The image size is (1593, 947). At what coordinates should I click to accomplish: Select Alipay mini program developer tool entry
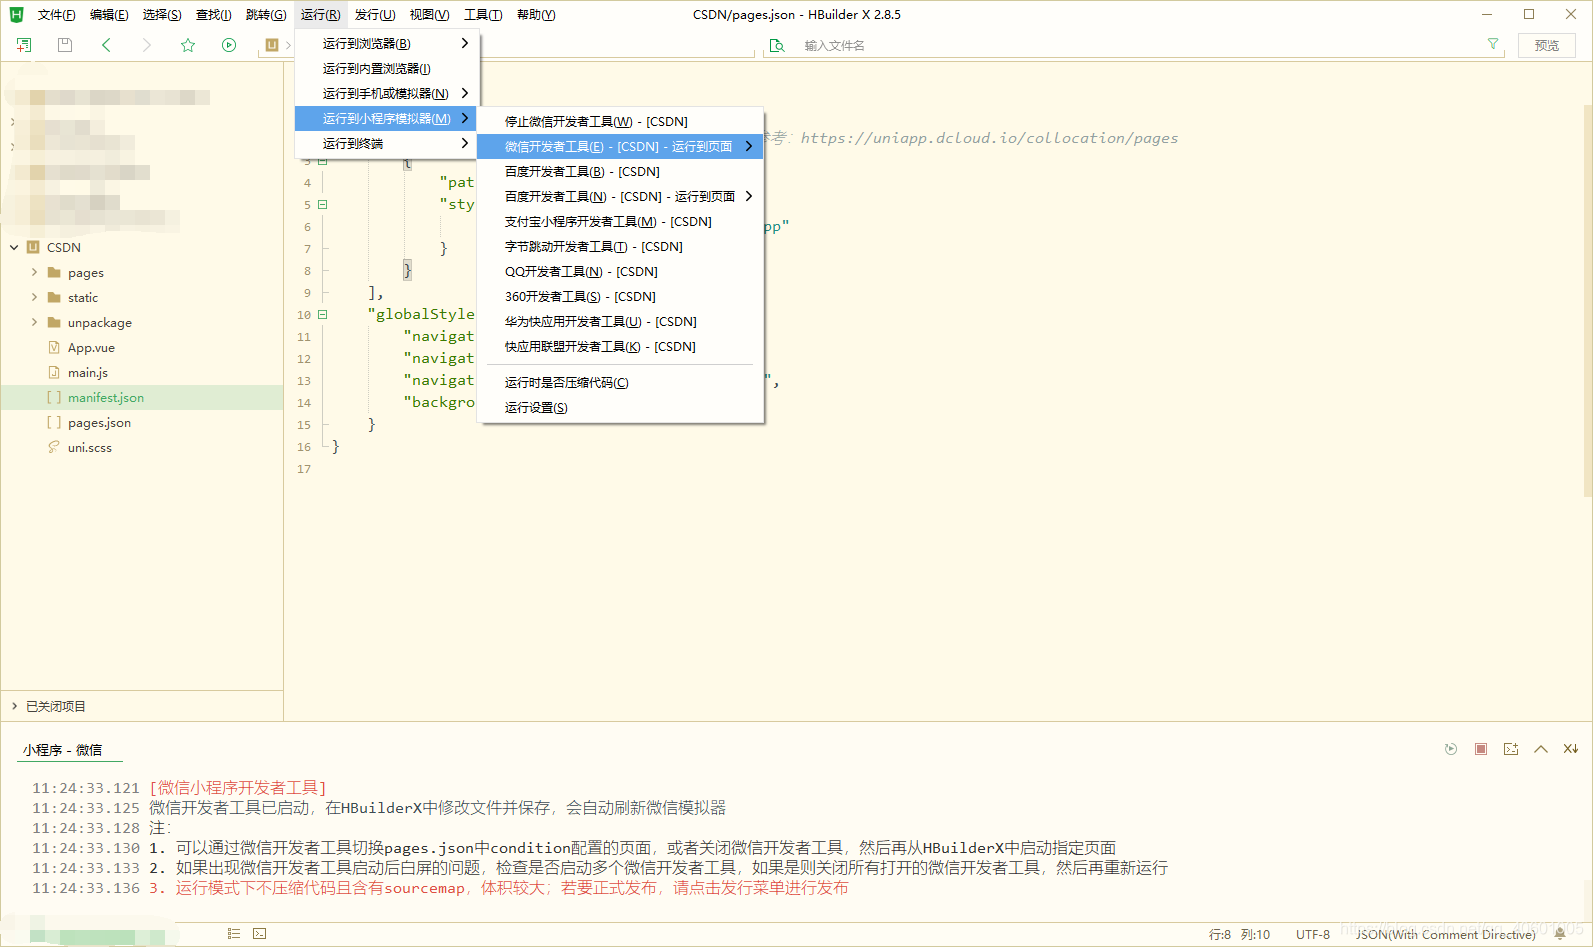620,221
